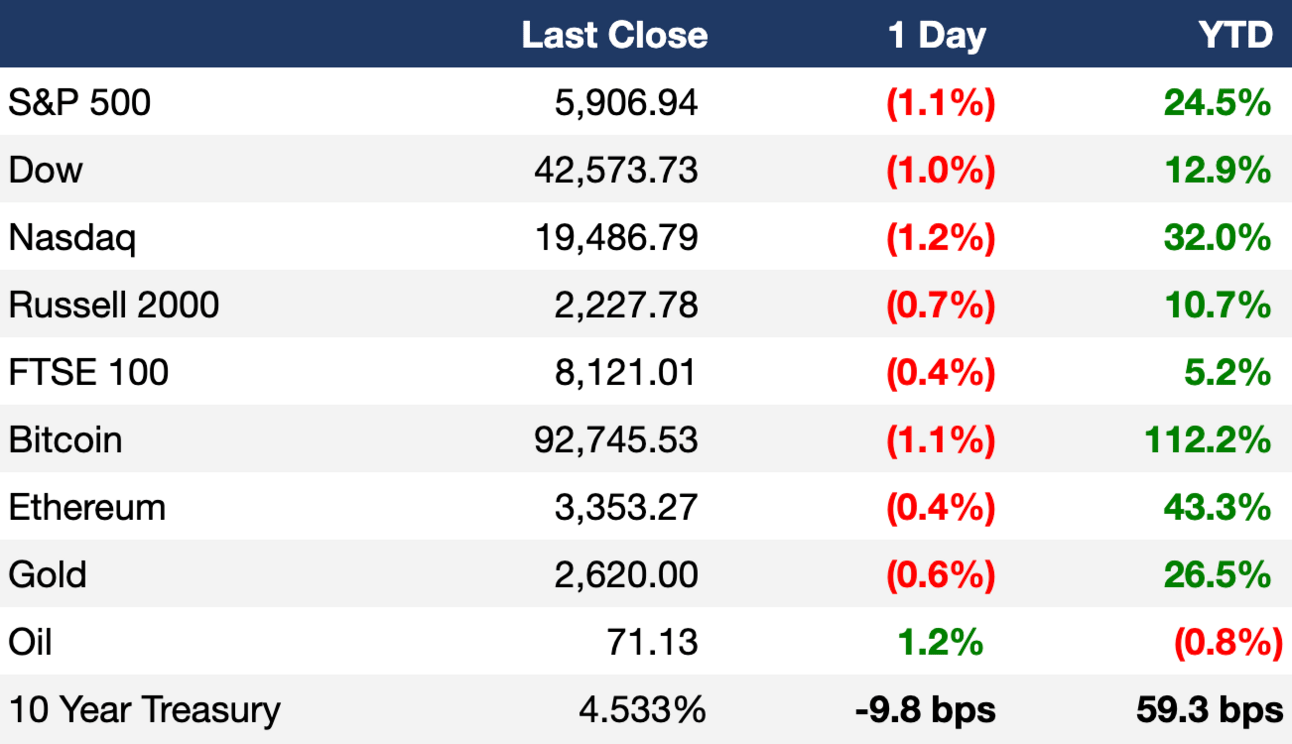Click Treasury yield value 4.533%
The height and width of the screenshot is (744, 1292).
[642, 710]
